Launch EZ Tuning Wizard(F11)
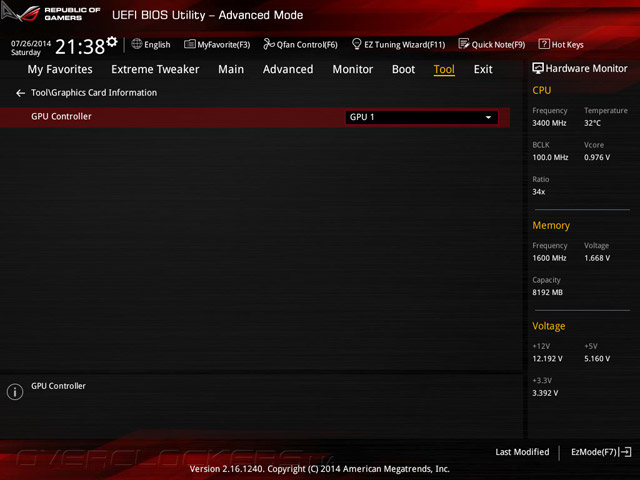This screenshot has width=640, height=480. pos(398,44)
